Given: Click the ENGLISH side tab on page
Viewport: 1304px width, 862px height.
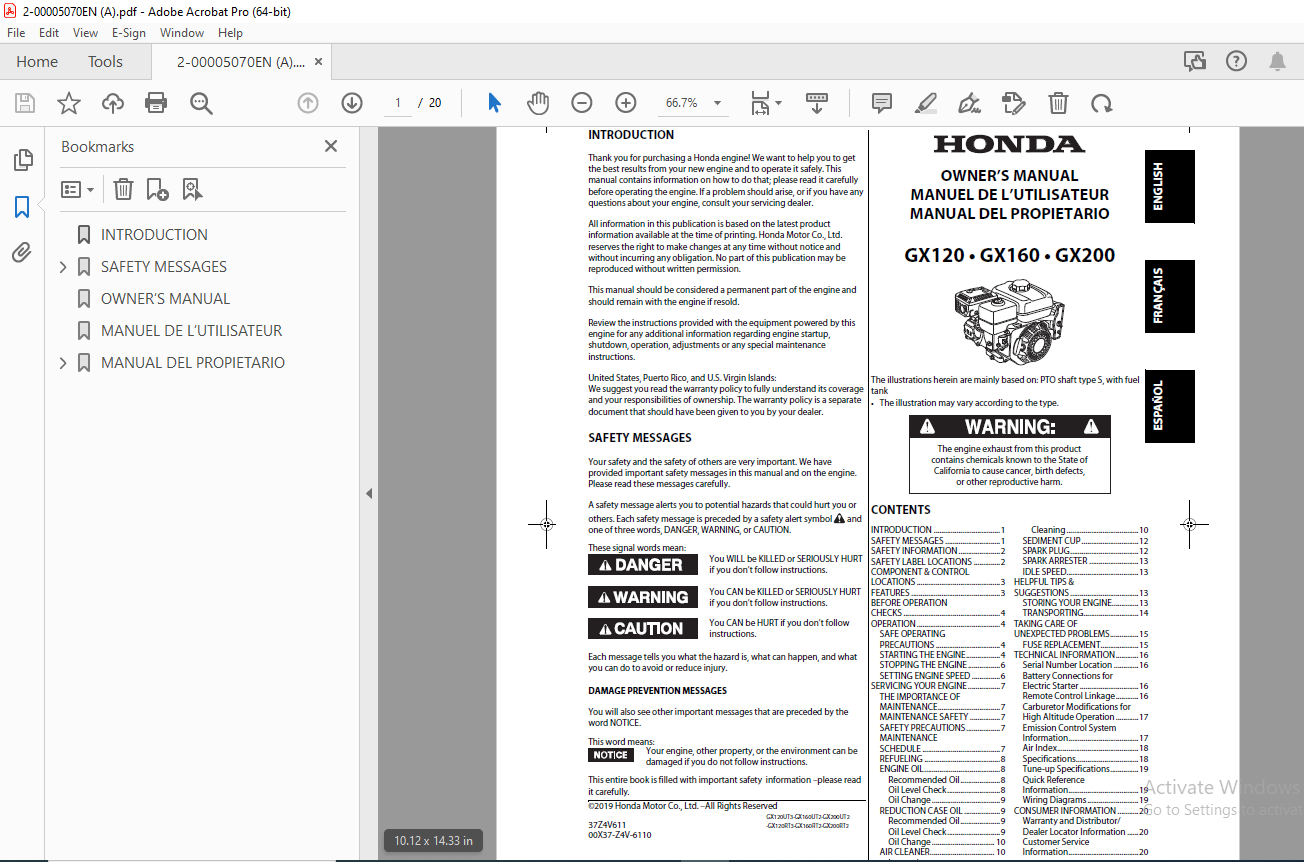Looking at the screenshot, I should pos(1169,186).
